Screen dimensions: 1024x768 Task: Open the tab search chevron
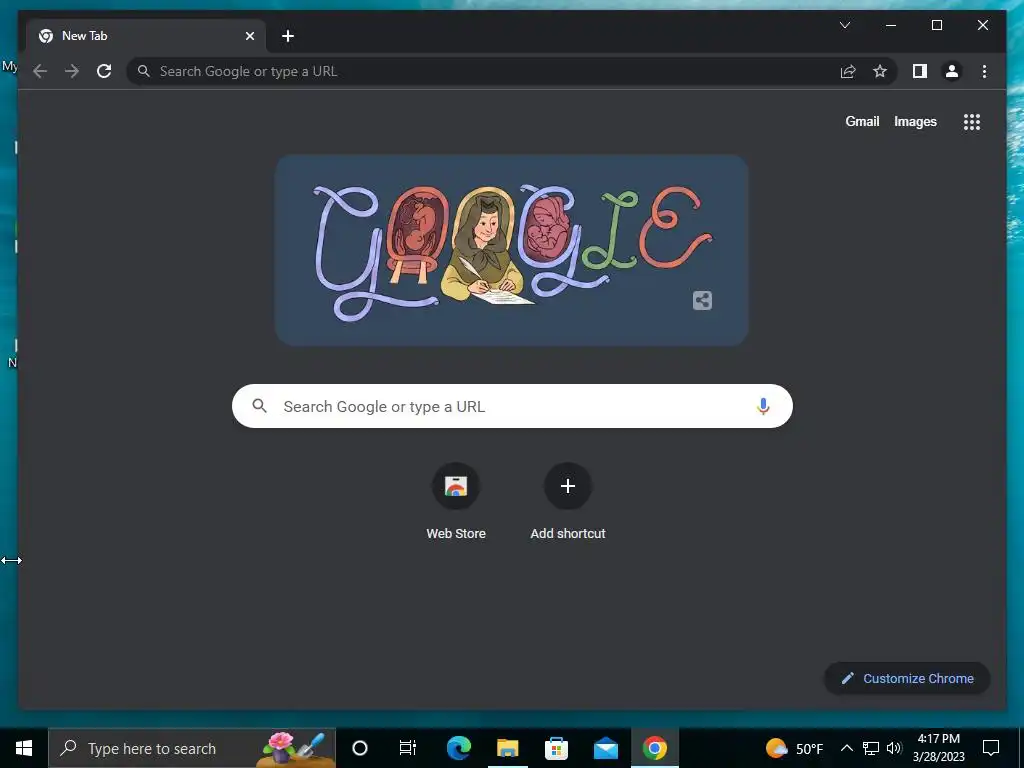click(844, 25)
